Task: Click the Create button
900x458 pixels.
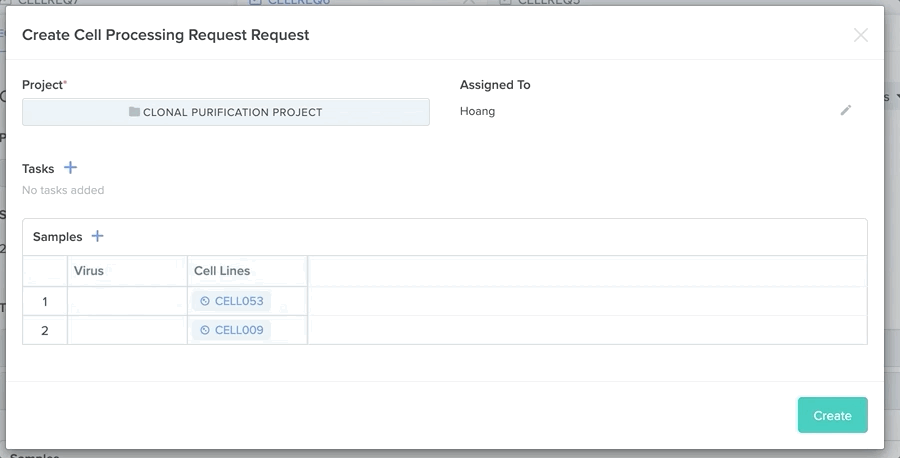Action: click(x=832, y=415)
